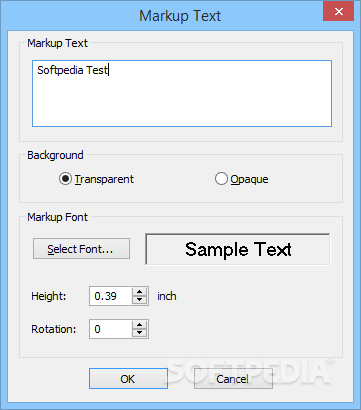Increase Rotation with the up arrow
The image size is (361, 410).
[x=140, y=325]
